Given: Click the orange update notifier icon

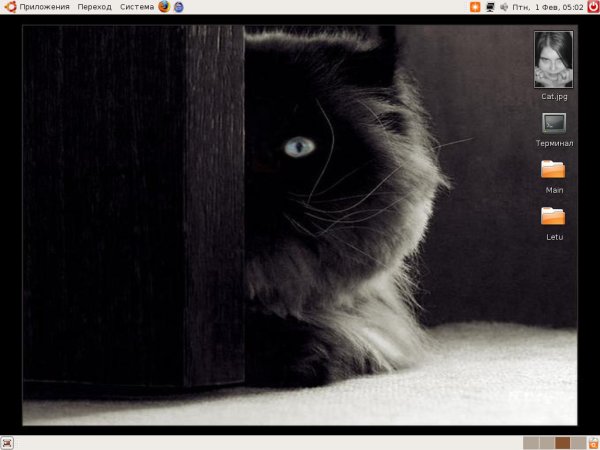Looking at the screenshot, I should tap(475, 7).
